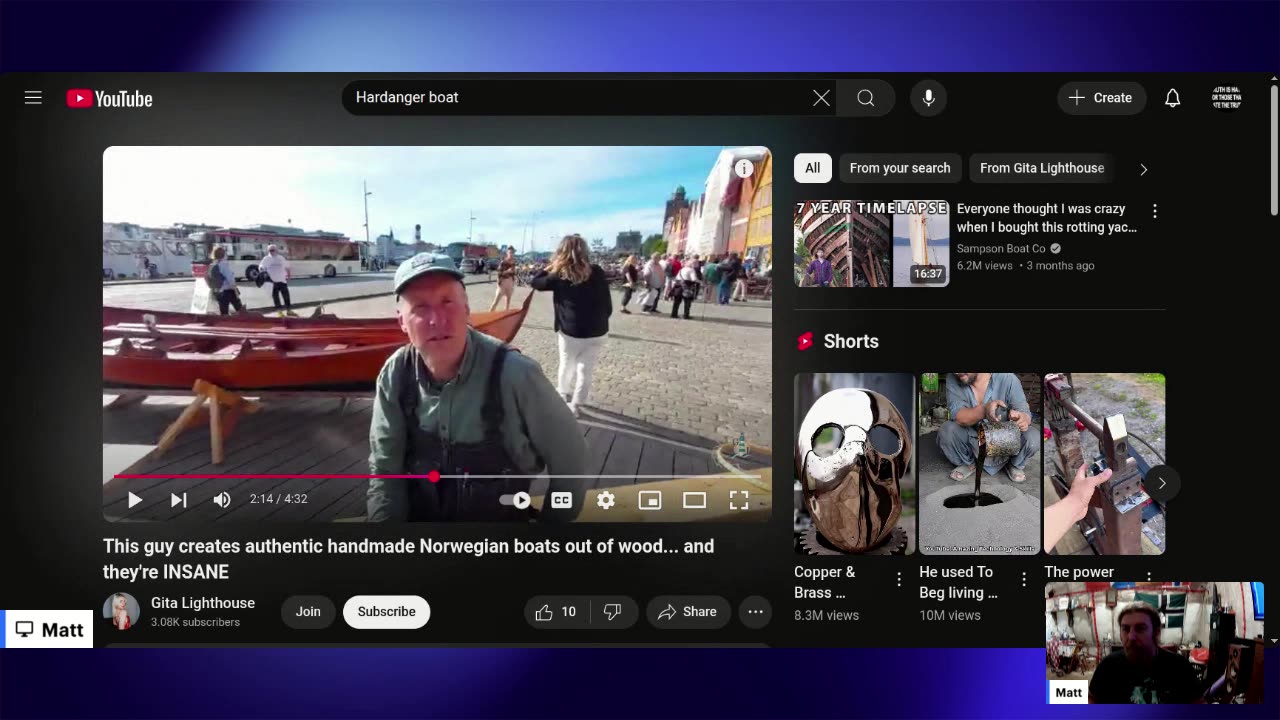Show more filter chips with arrow

[x=1144, y=169]
